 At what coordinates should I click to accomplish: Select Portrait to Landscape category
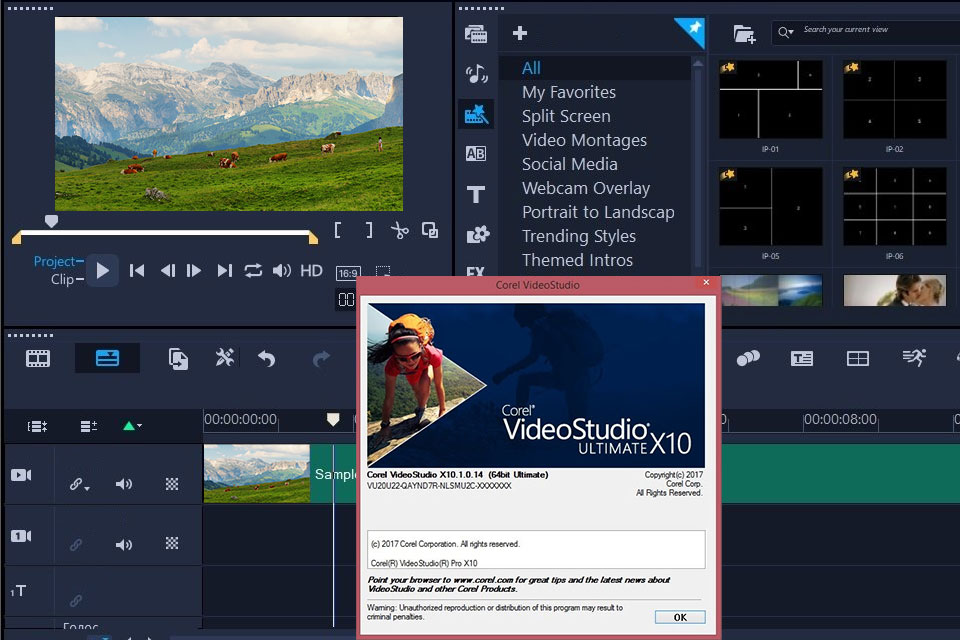point(598,212)
